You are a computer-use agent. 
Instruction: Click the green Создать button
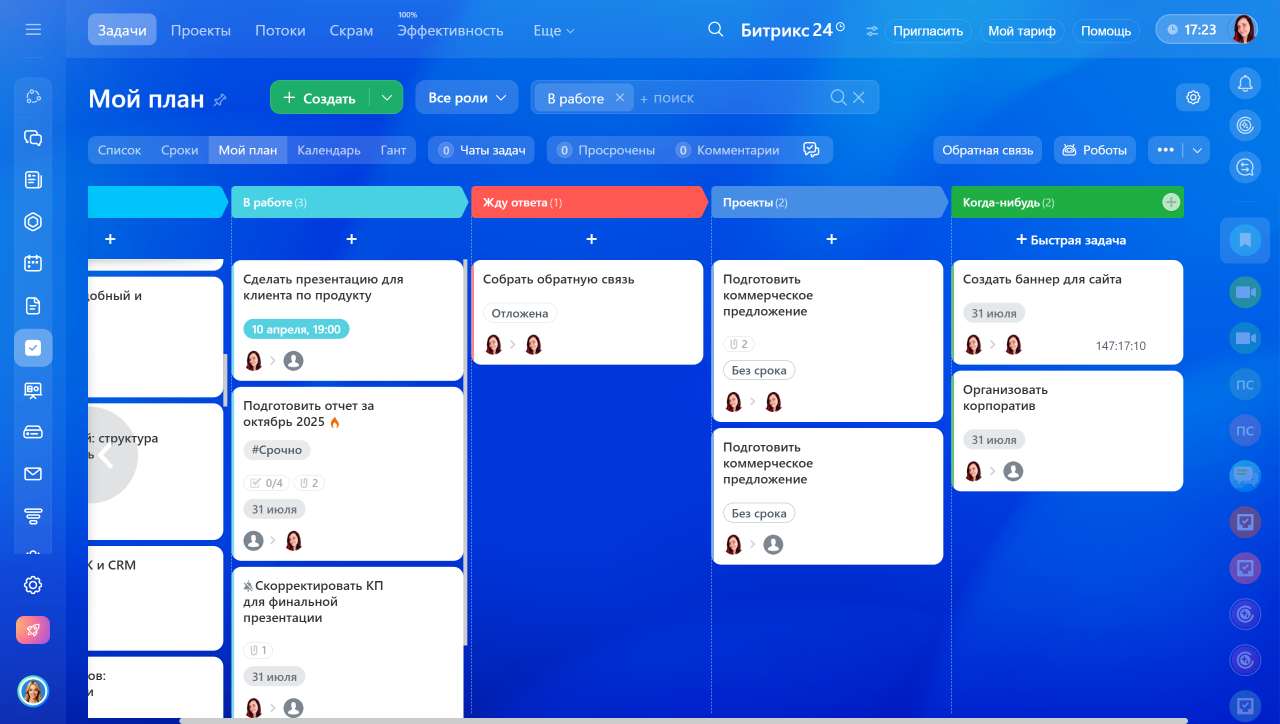(x=320, y=98)
